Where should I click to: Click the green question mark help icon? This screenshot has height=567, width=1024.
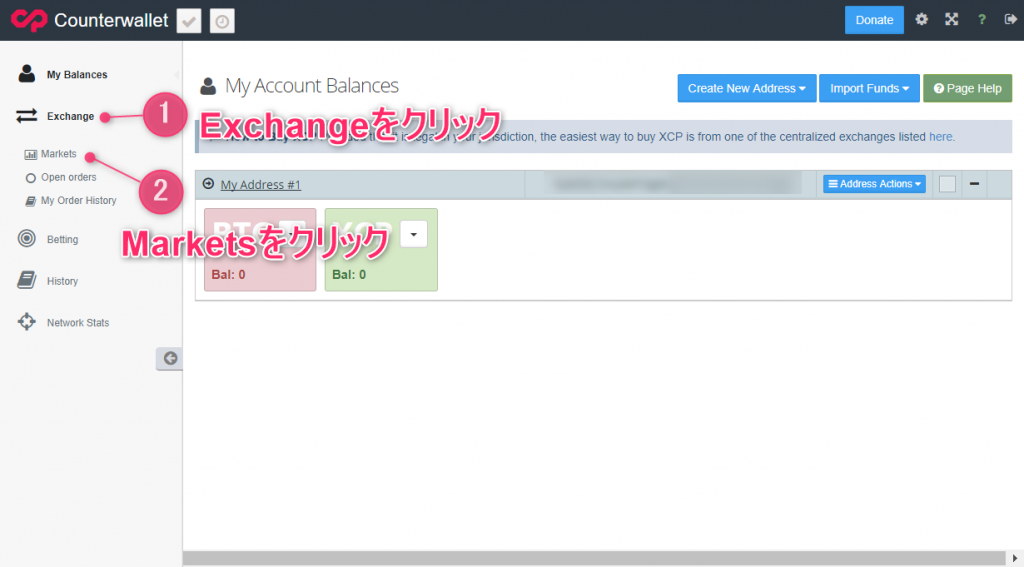[982, 20]
